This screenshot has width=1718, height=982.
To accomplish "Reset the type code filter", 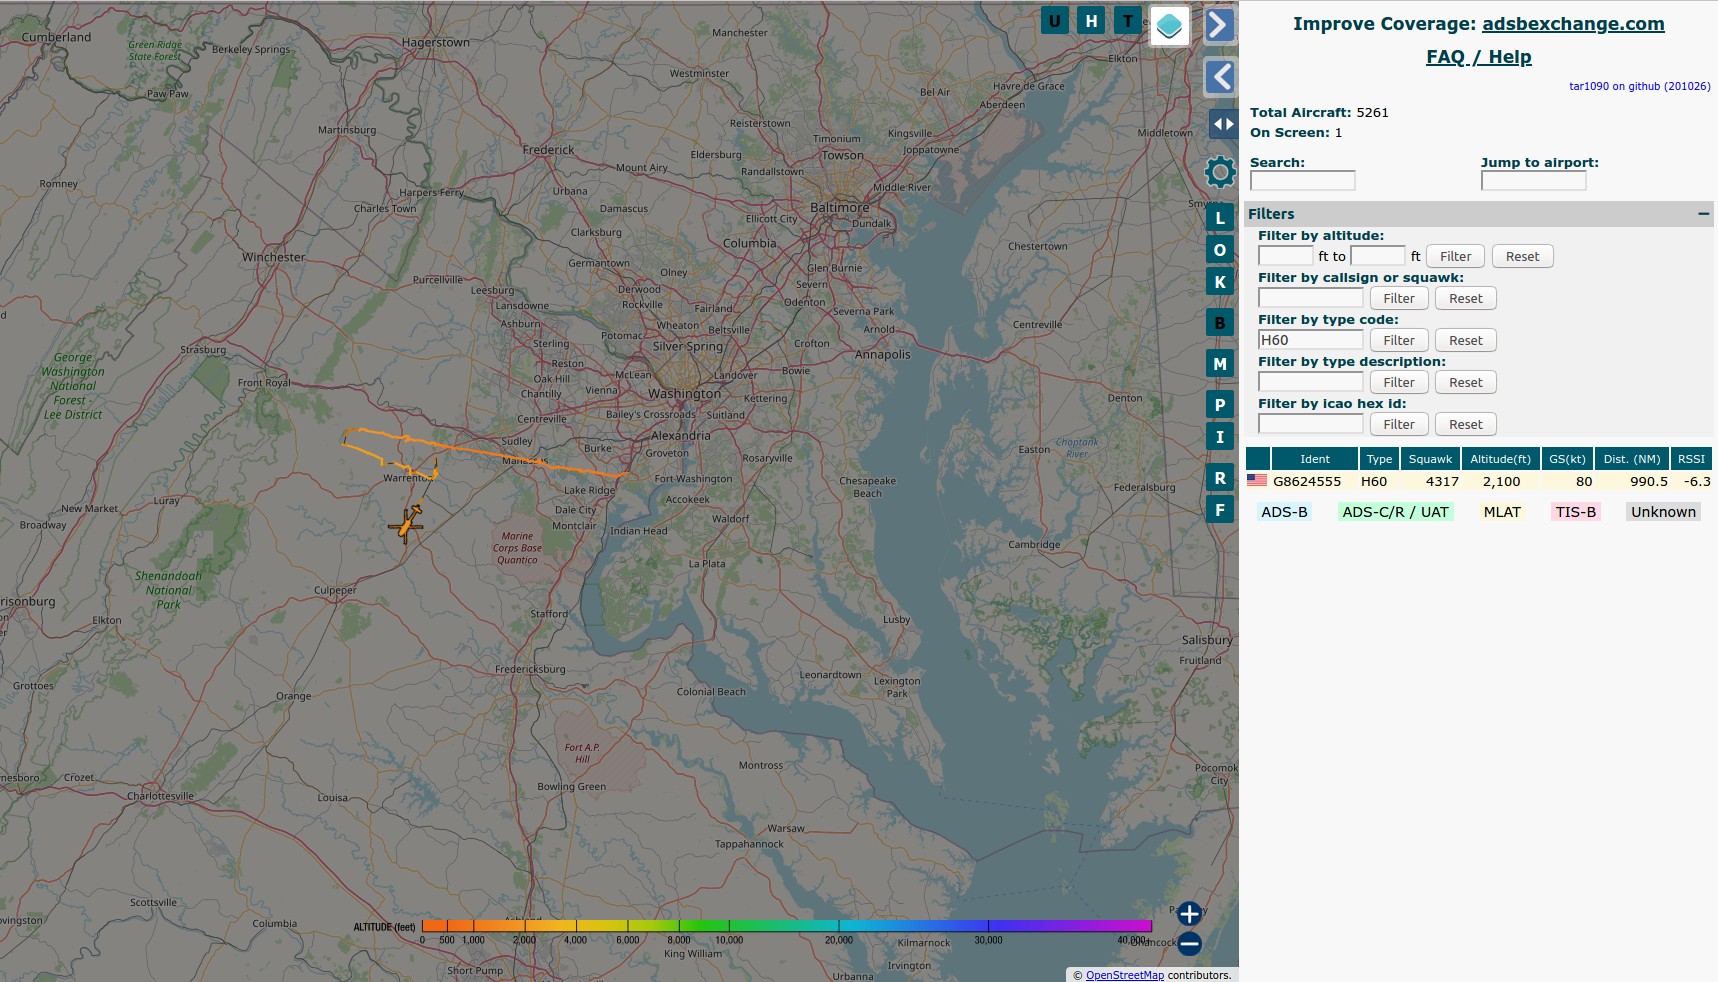I will tap(1466, 340).
